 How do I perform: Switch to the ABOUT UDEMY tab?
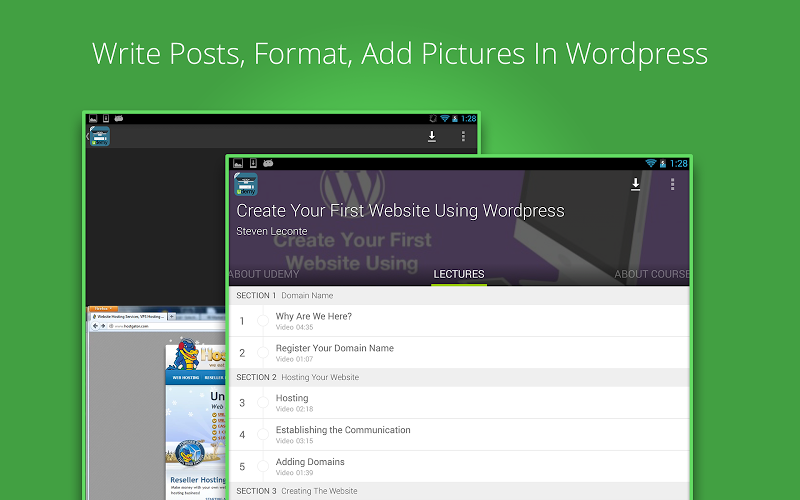(x=264, y=274)
